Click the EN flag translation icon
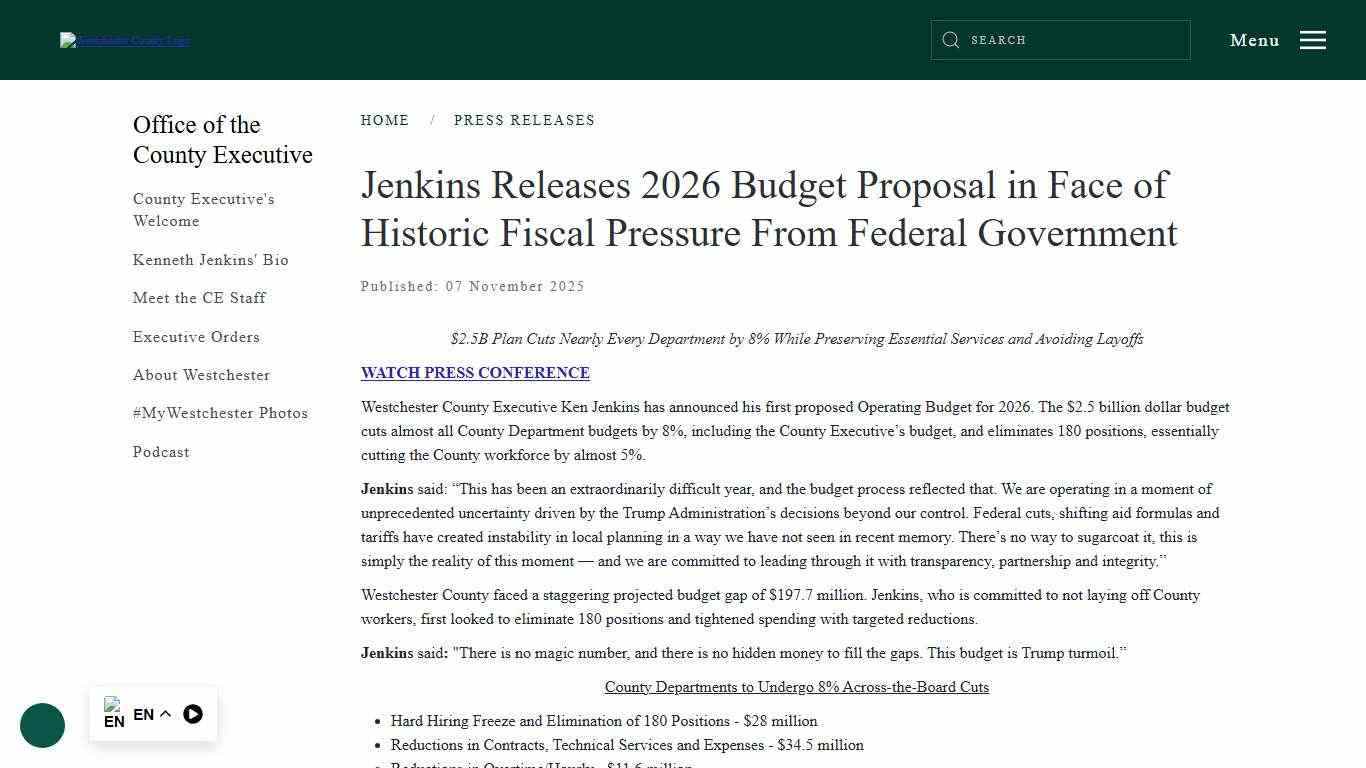 [115, 712]
